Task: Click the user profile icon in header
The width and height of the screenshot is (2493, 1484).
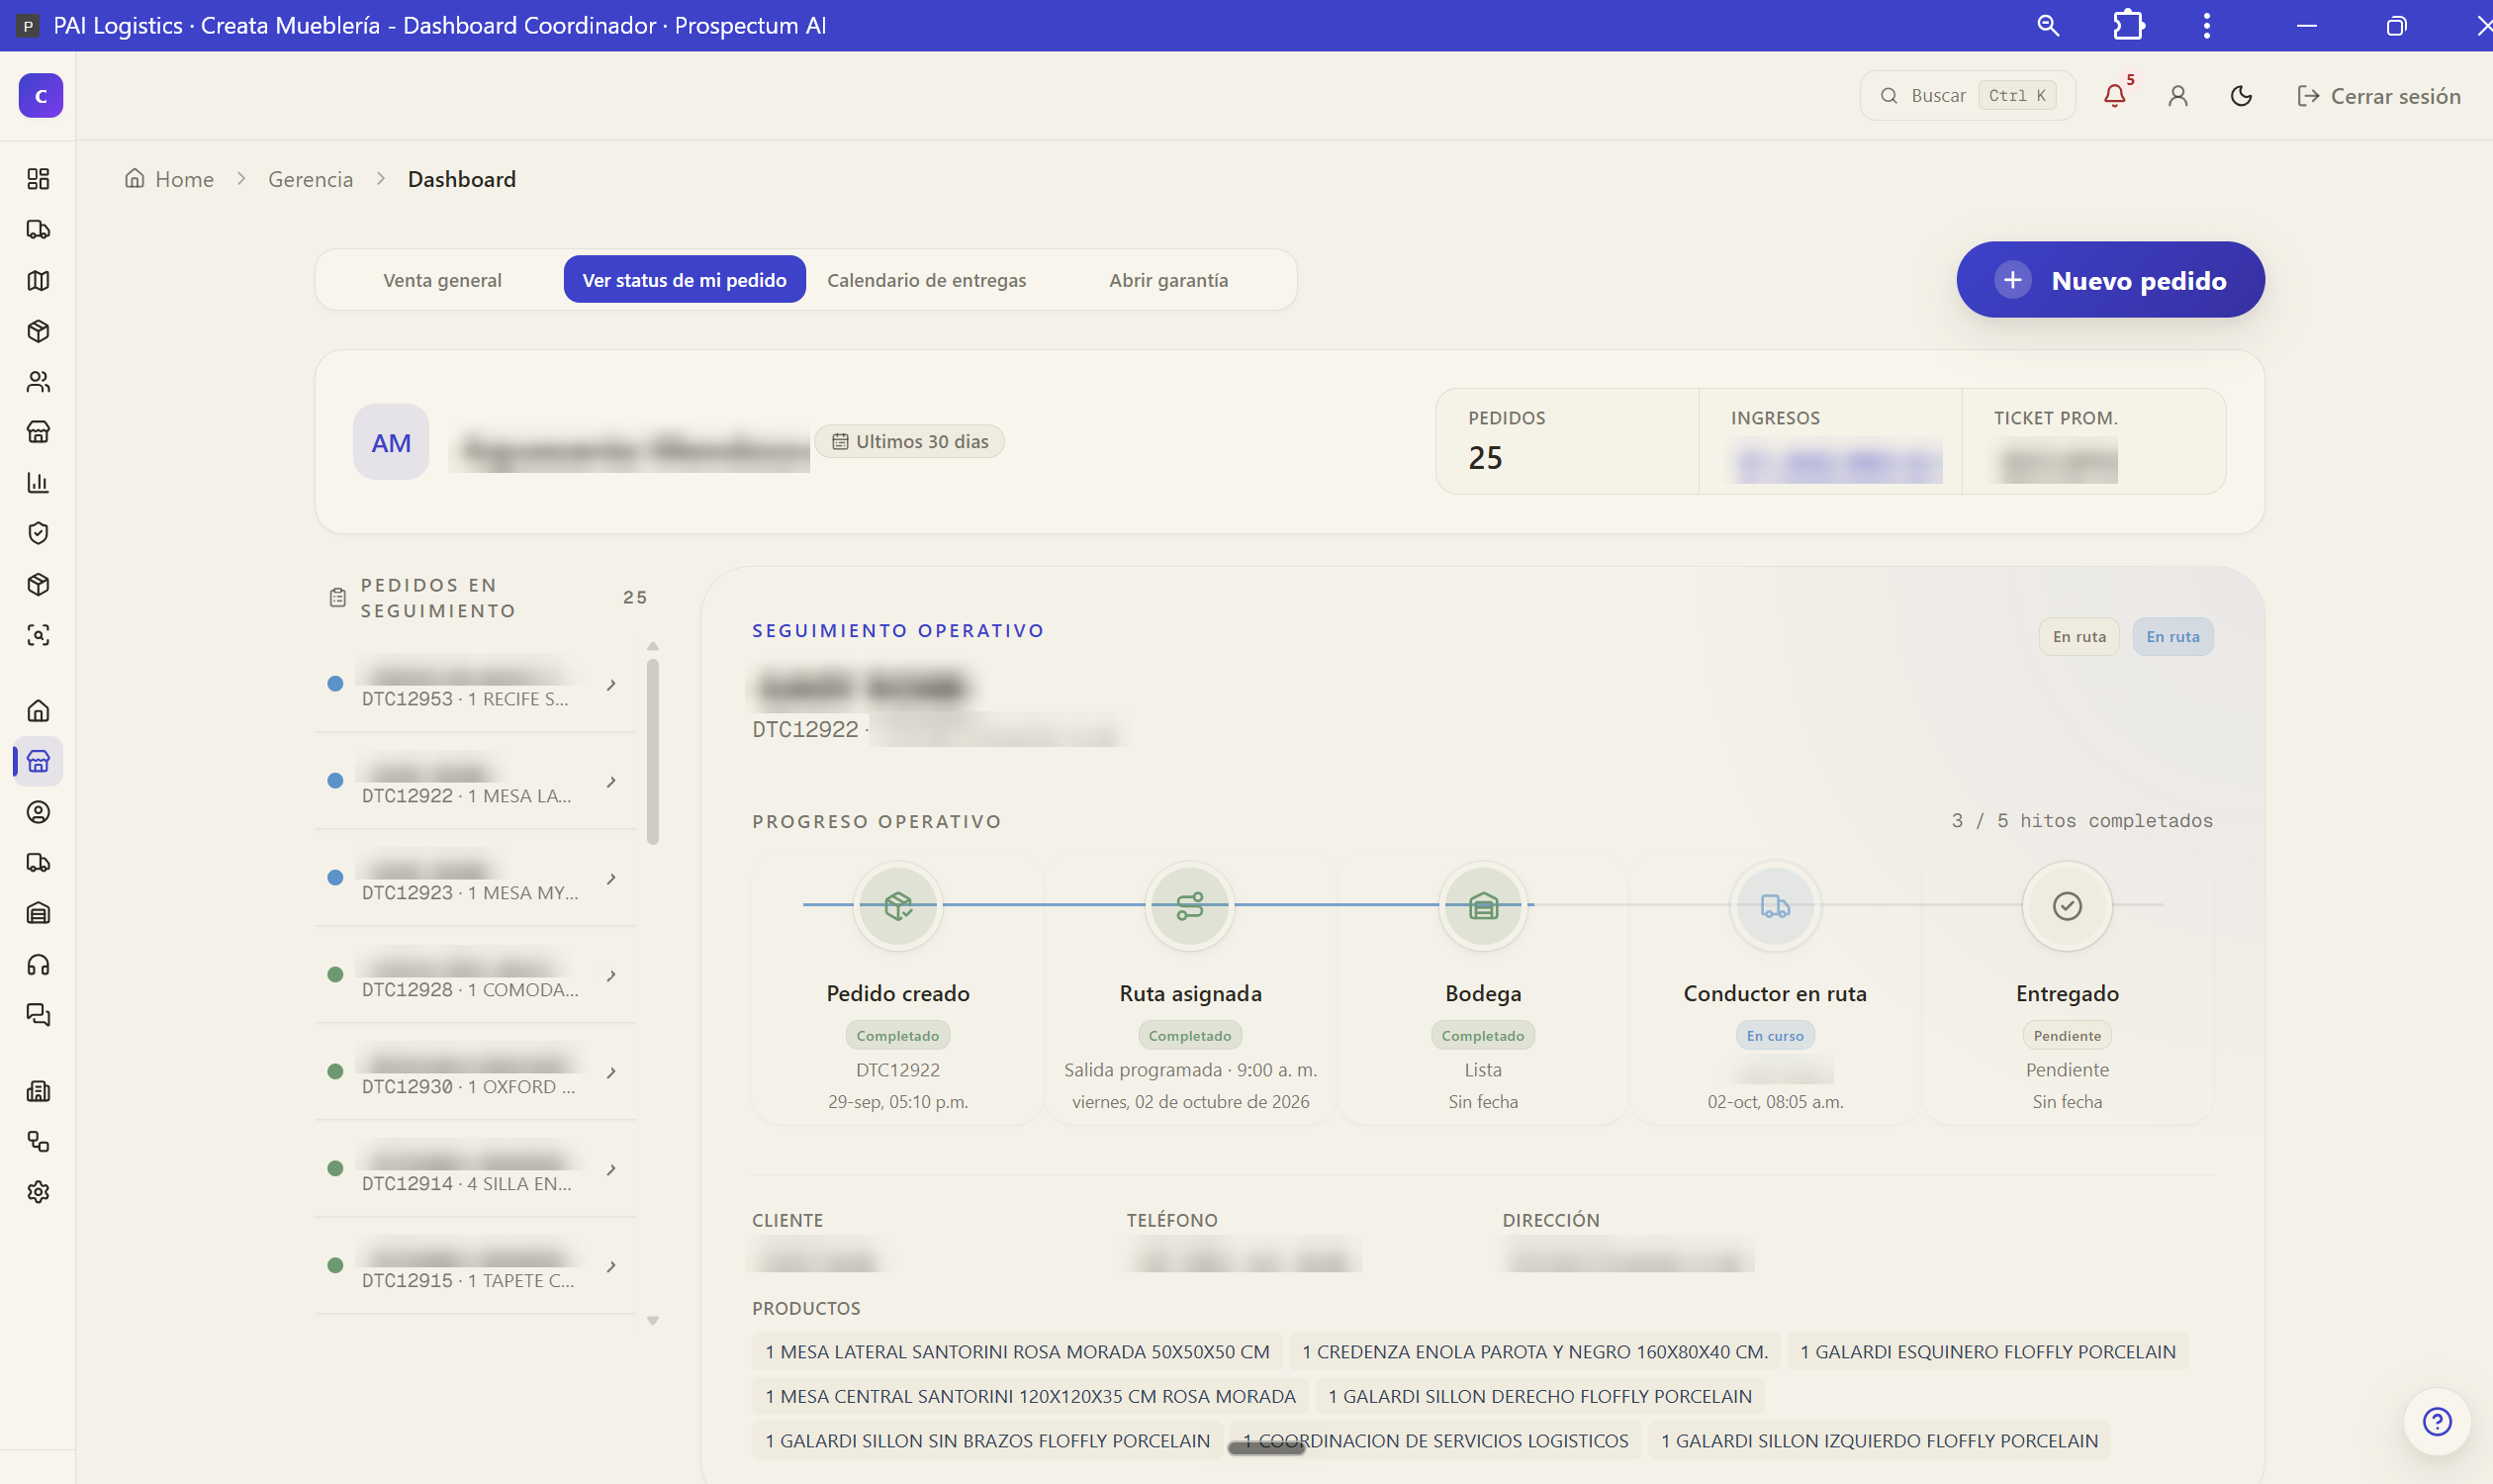Action: pyautogui.click(x=2178, y=96)
